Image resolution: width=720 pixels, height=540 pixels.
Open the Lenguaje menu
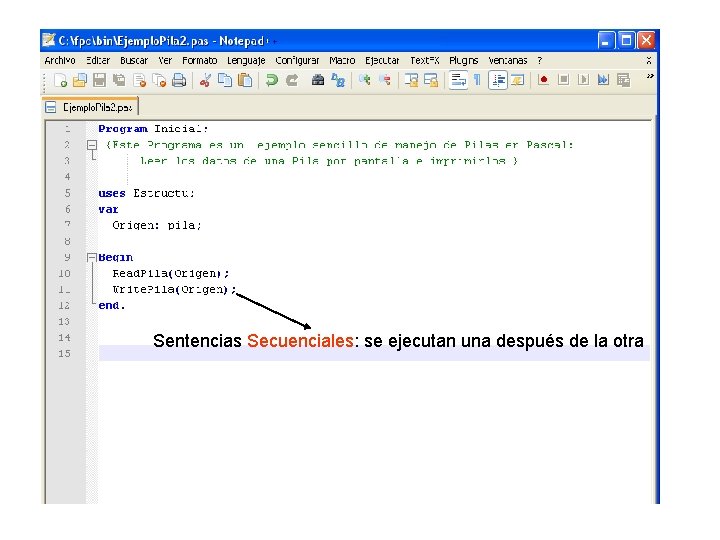[246, 61]
